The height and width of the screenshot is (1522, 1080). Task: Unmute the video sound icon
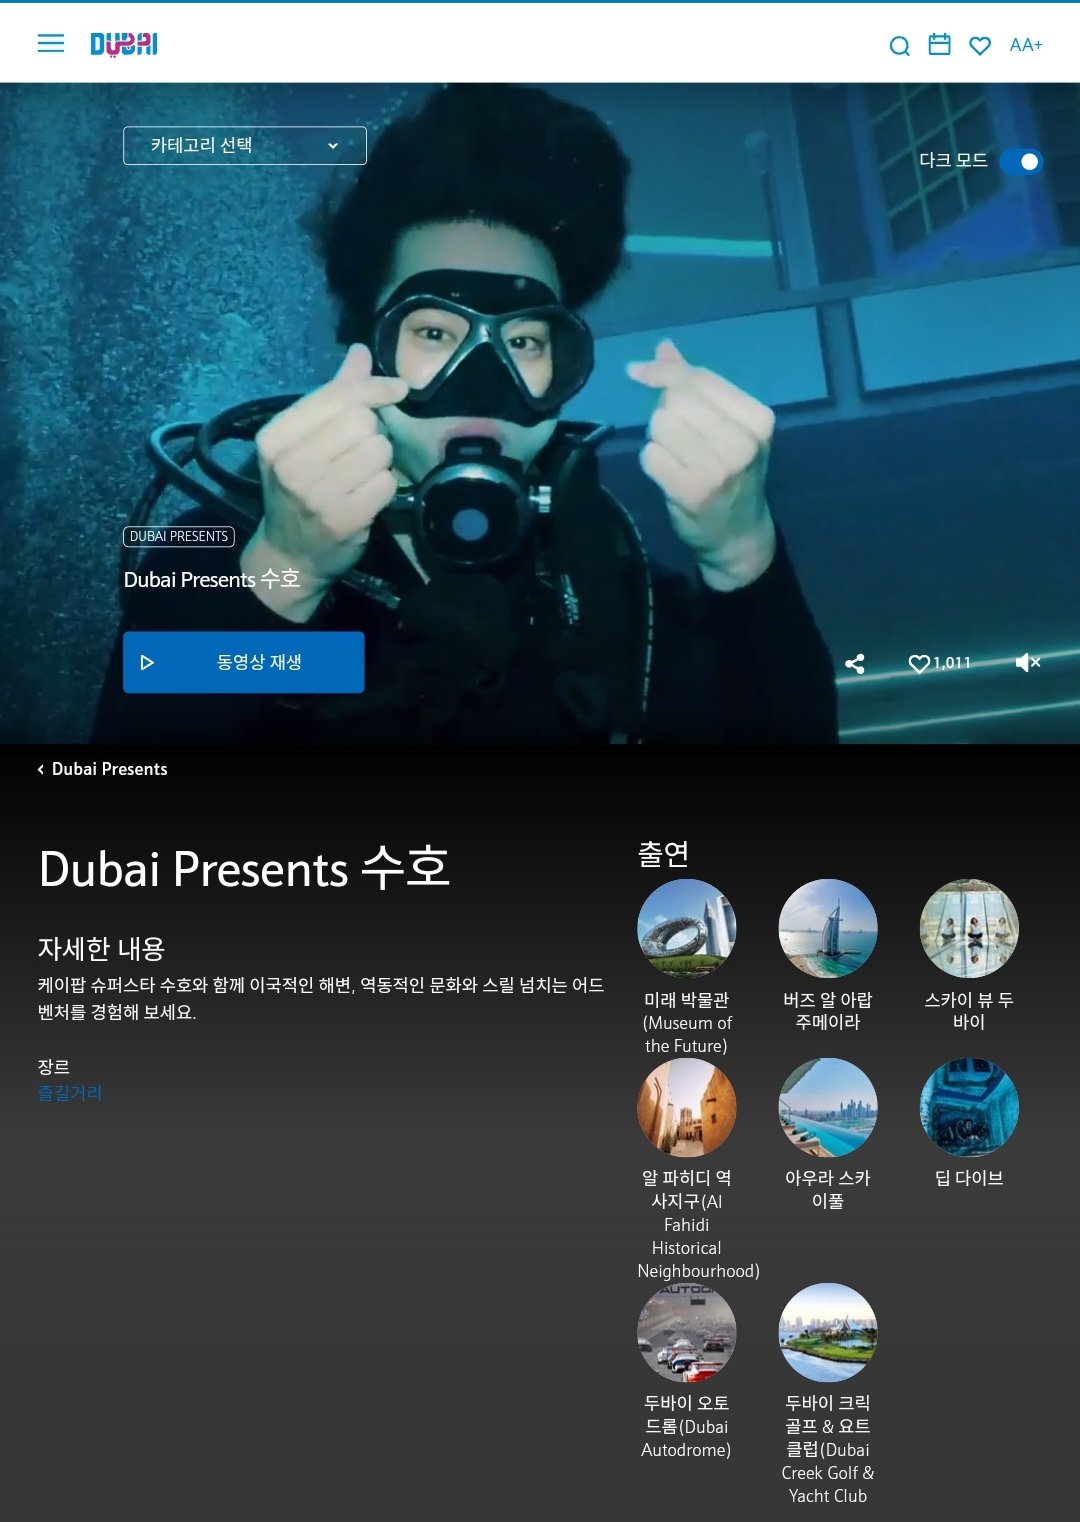pyautogui.click(x=1028, y=662)
